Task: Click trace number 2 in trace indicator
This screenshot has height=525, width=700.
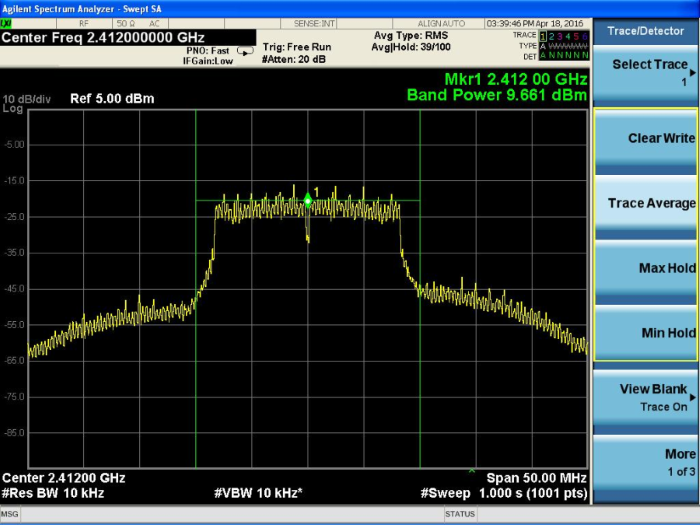Action: 553,36
